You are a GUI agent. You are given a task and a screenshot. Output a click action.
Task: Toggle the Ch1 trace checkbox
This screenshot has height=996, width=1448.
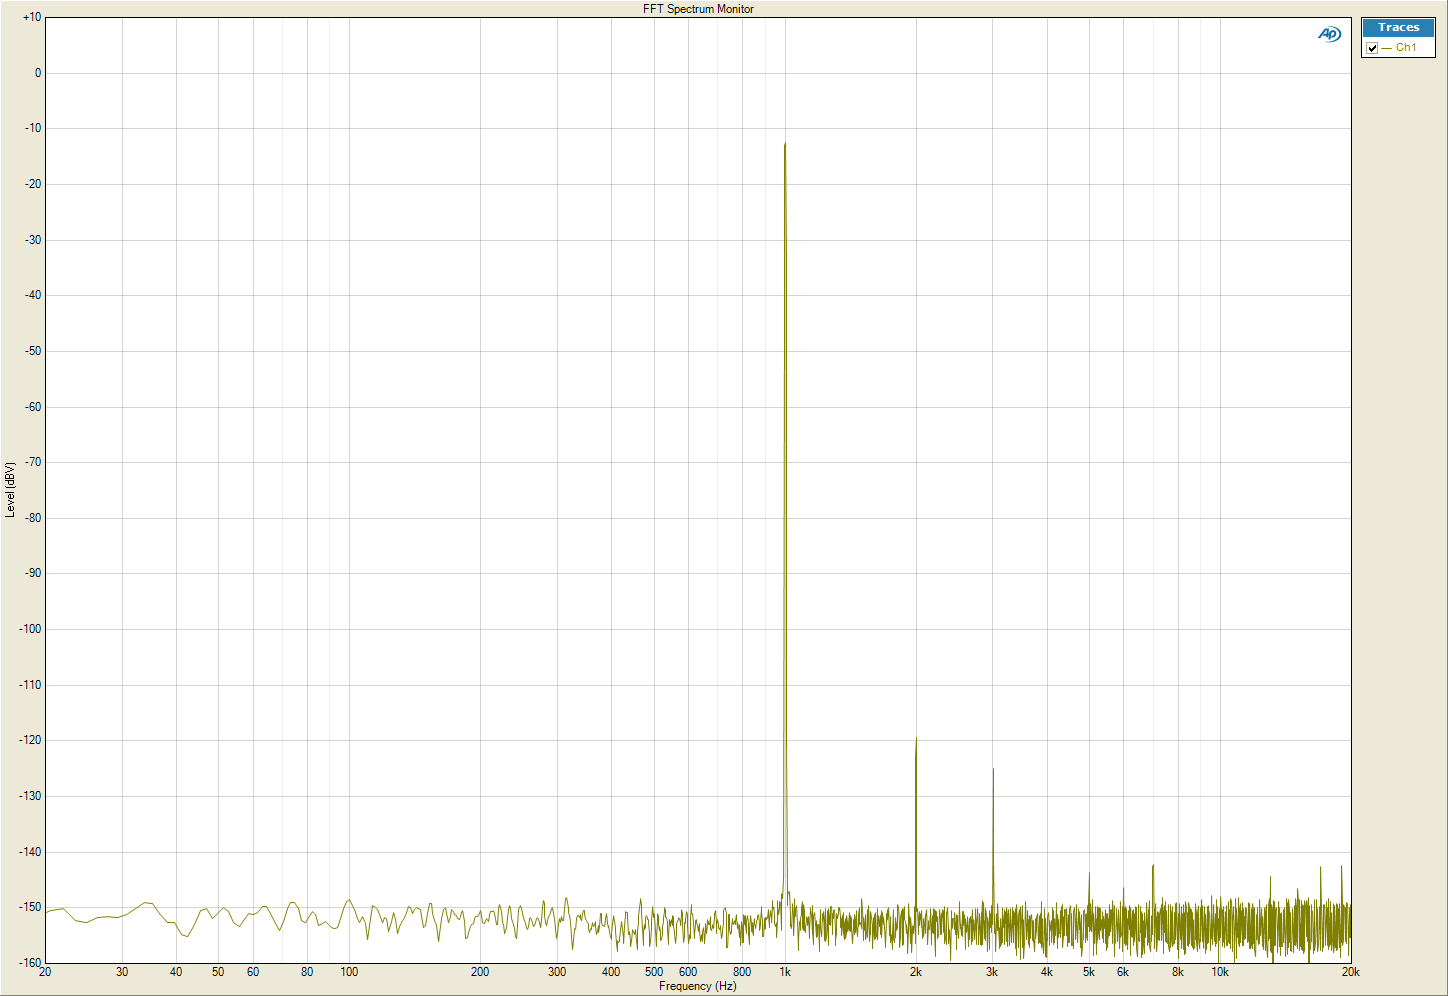pos(1372,48)
